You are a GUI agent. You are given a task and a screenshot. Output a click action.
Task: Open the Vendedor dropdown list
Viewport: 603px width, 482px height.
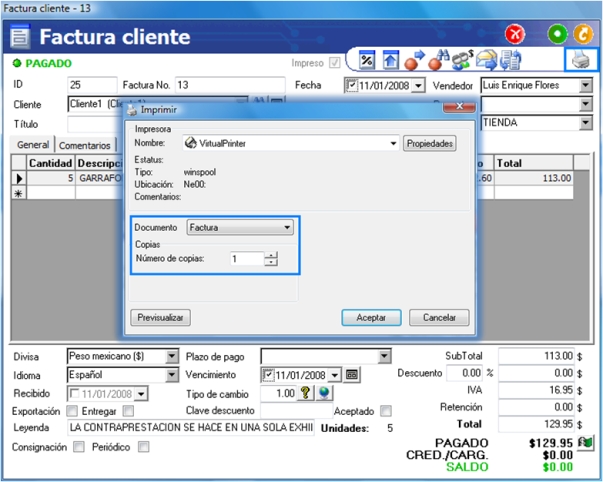[586, 86]
